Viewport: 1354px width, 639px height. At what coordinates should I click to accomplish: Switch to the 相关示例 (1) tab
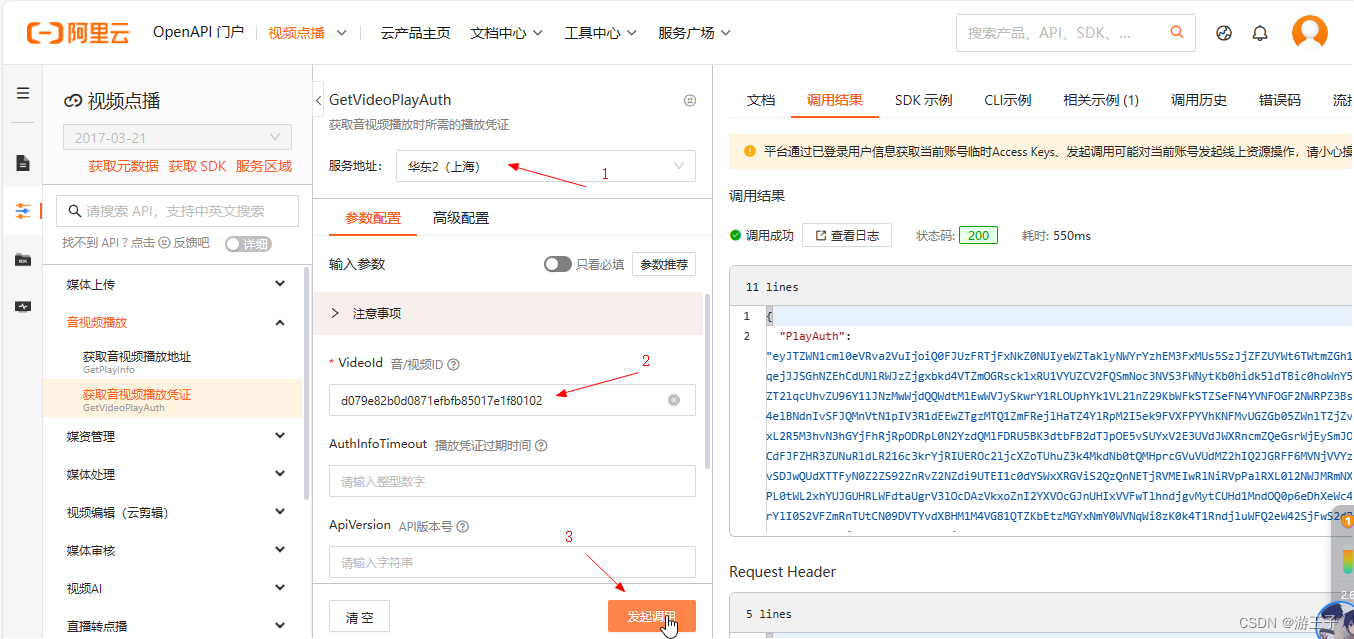pyautogui.click(x=1101, y=100)
